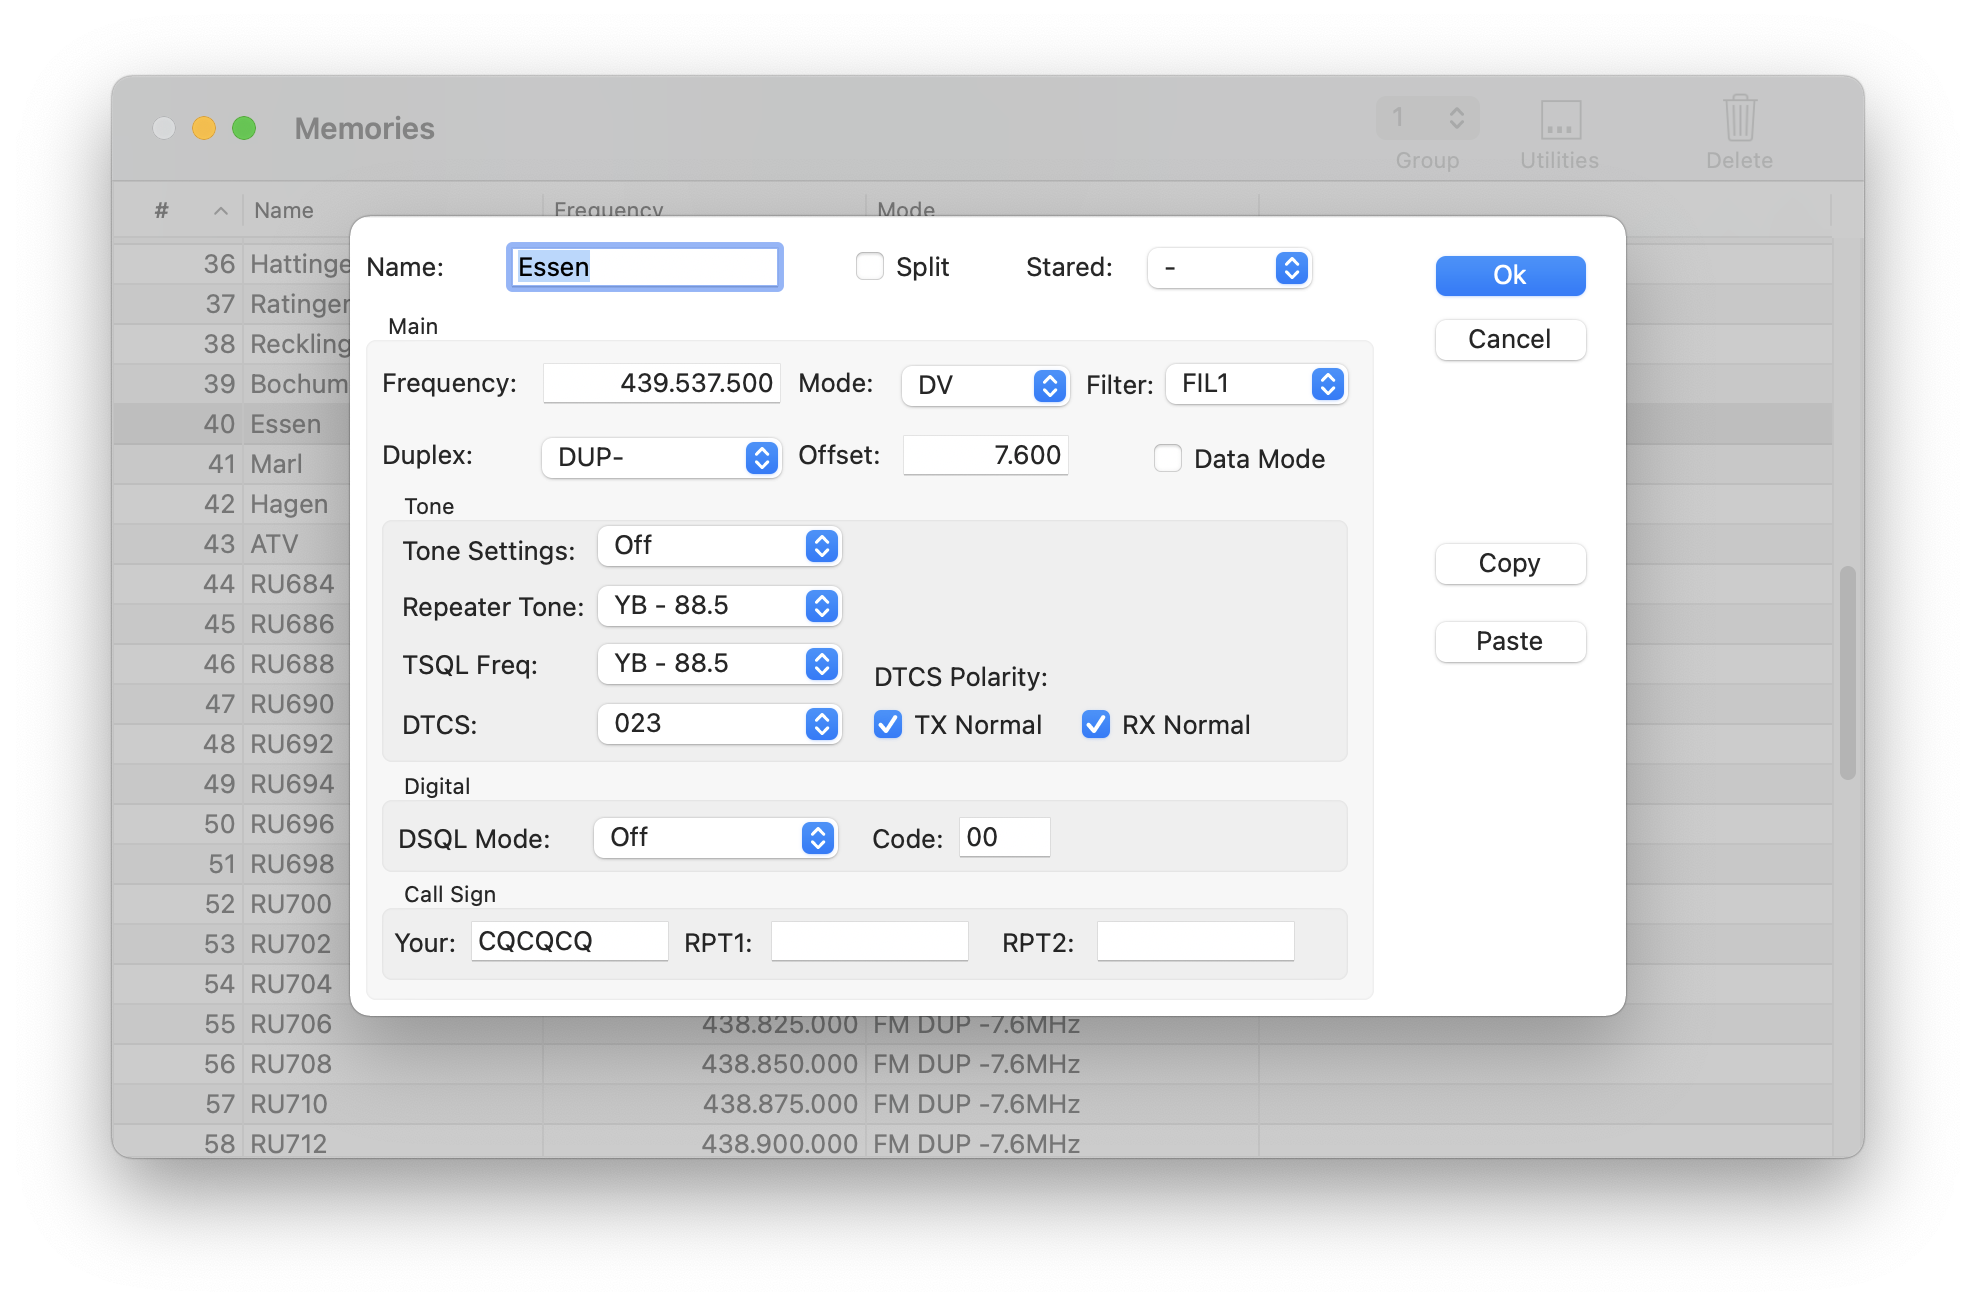
Task: Select memory row 57 RU710
Action: click(x=972, y=1104)
